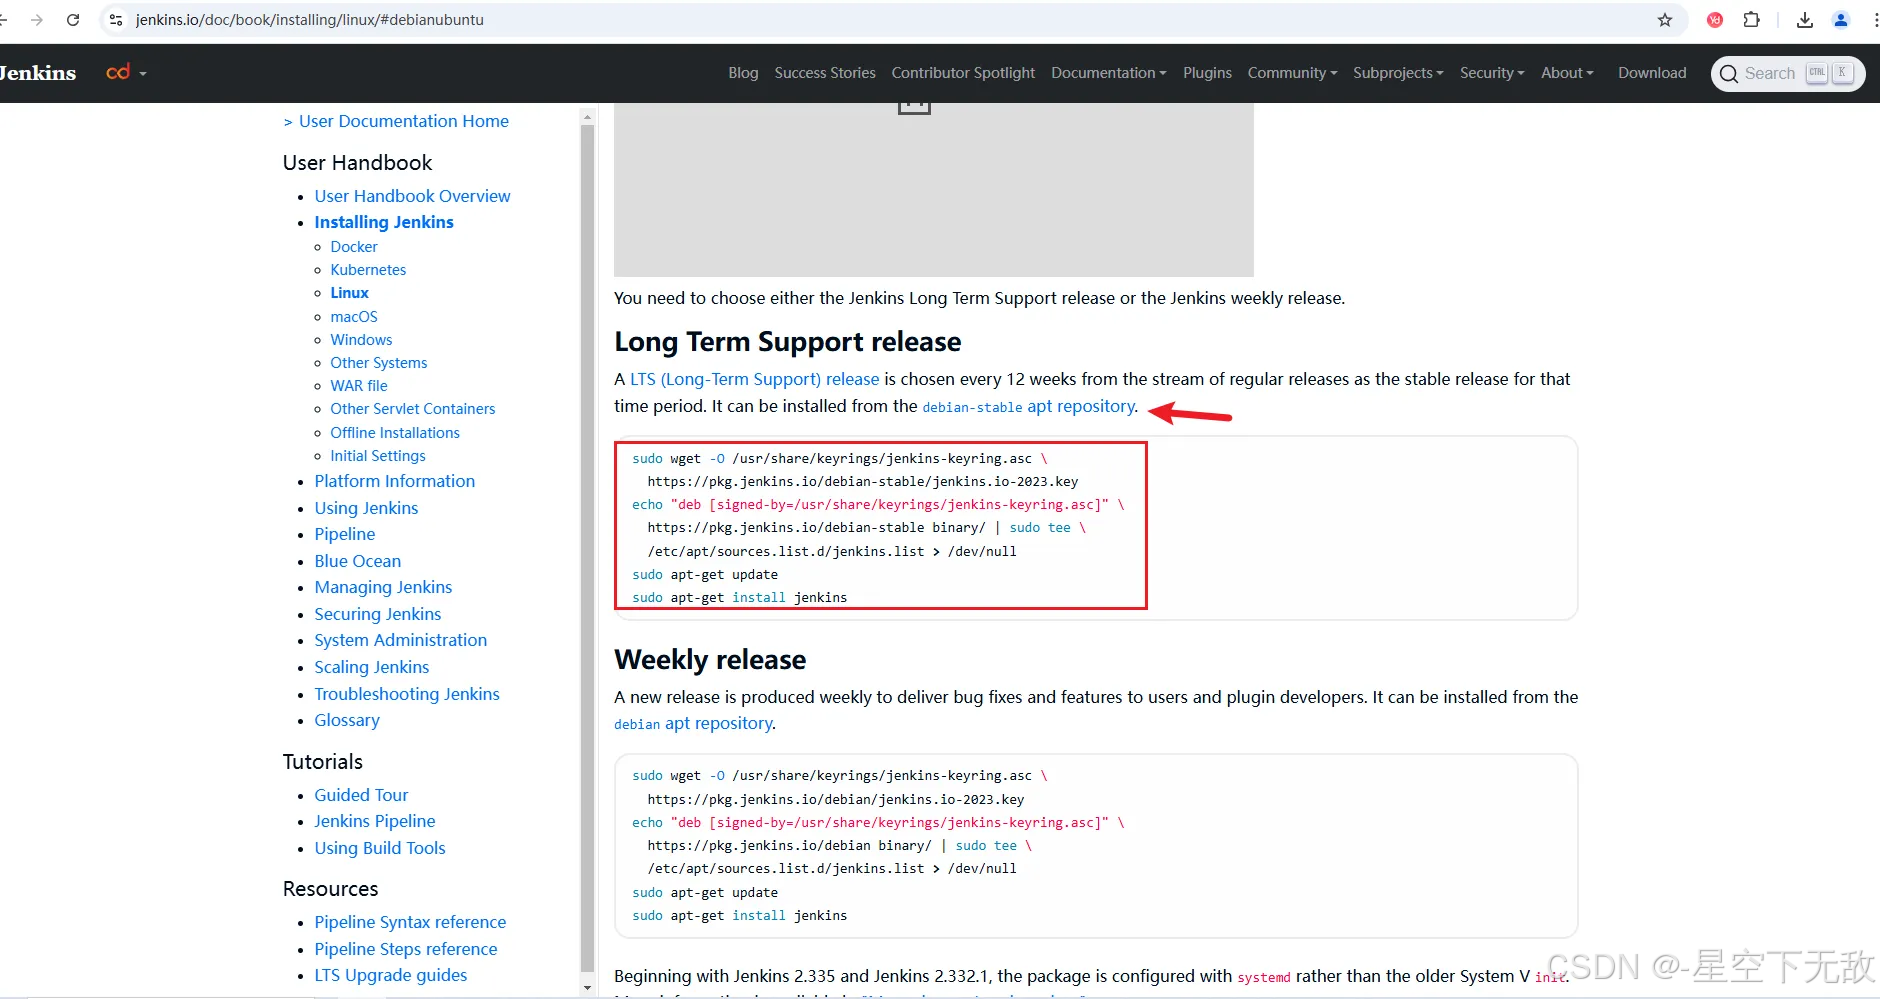Open Securing Jenkins link
The width and height of the screenshot is (1880, 999).
point(378,614)
